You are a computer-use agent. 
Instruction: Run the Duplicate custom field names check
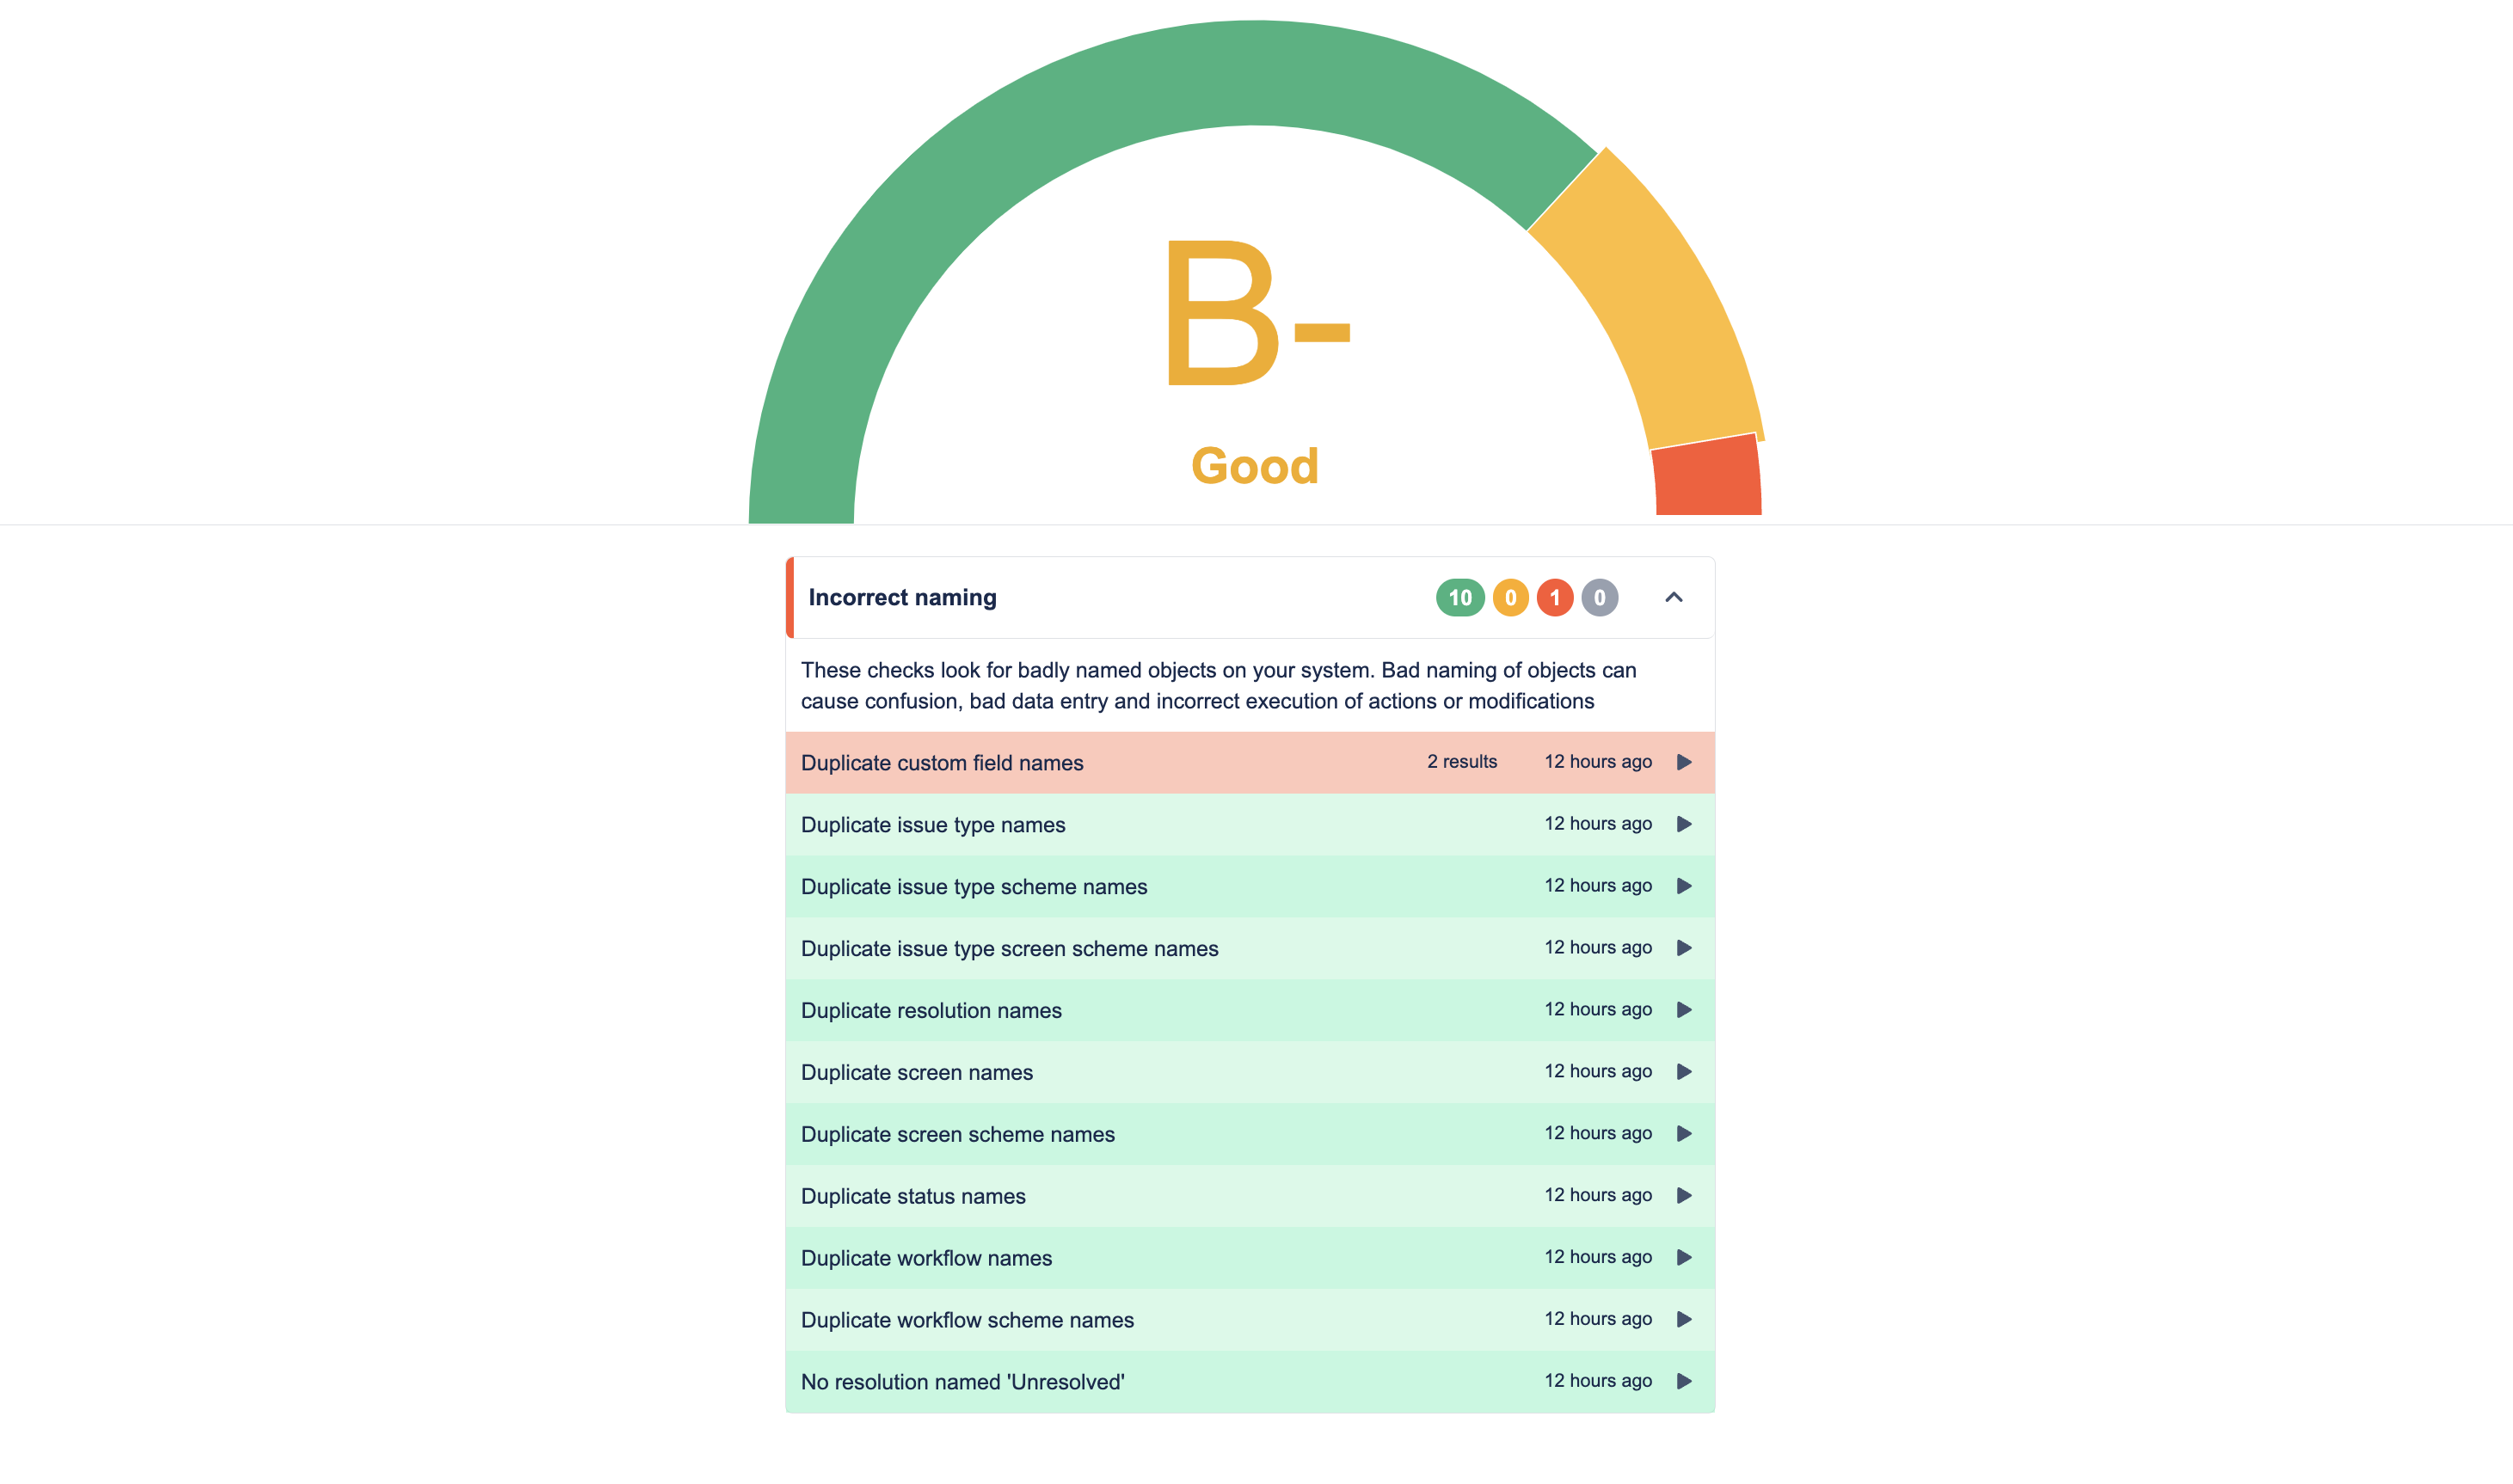[1684, 762]
